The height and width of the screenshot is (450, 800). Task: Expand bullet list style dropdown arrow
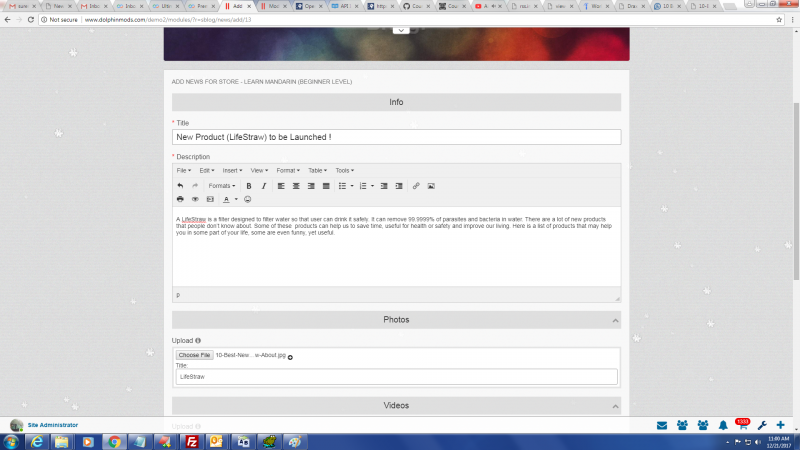(x=352, y=186)
